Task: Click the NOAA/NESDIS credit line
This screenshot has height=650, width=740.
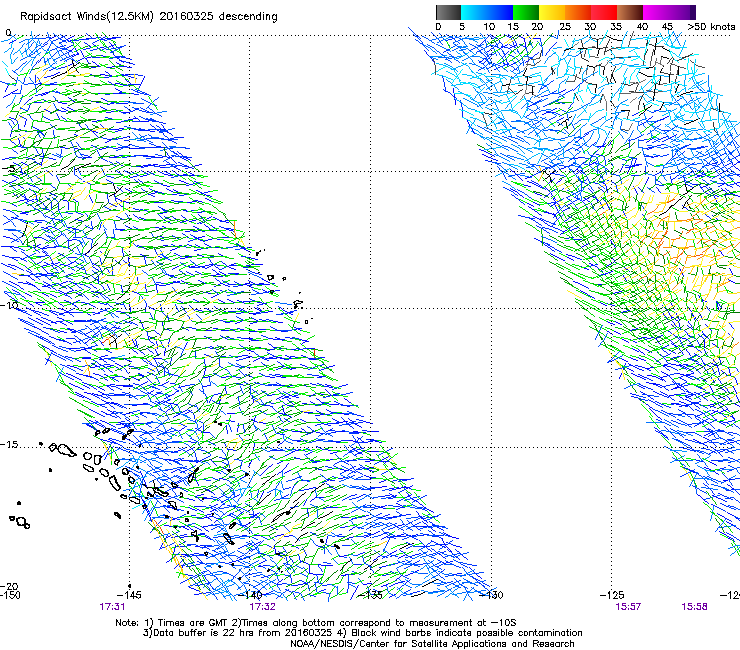Action: tap(432, 644)
